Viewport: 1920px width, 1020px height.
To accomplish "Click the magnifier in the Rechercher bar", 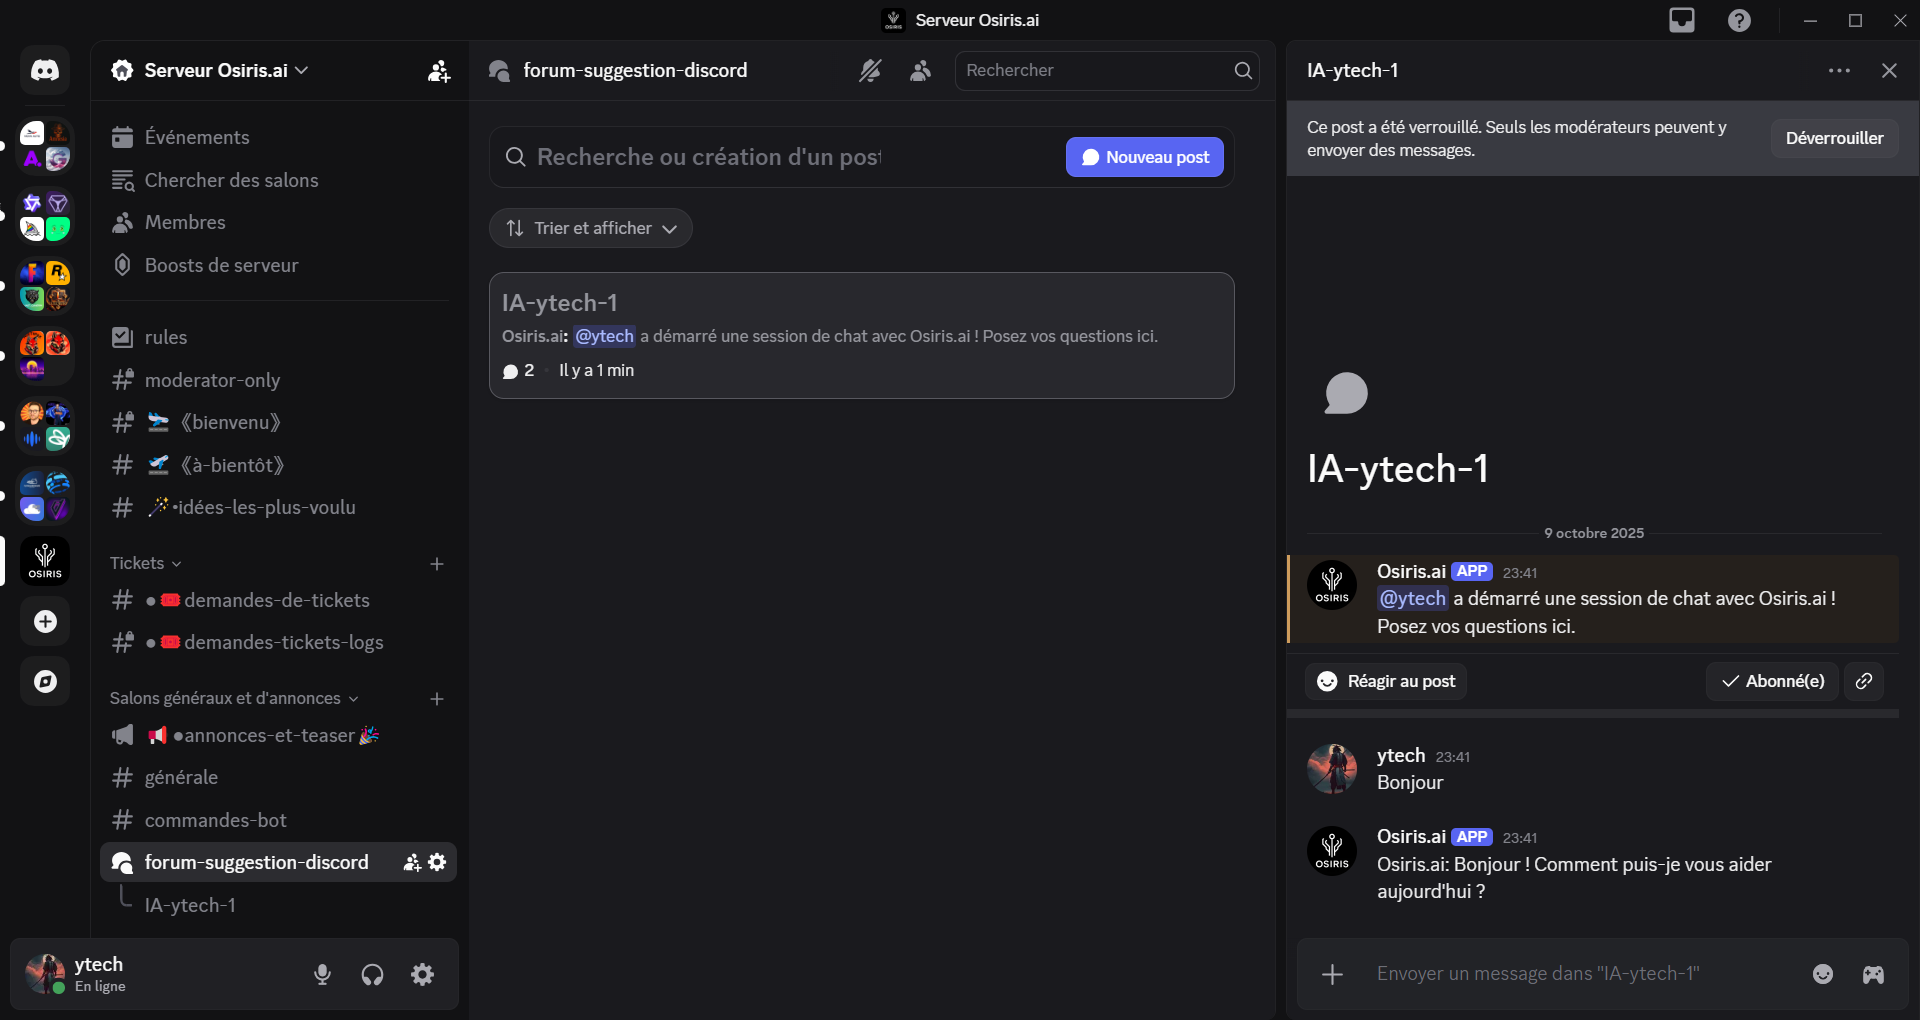I will tap(1242, 70).
